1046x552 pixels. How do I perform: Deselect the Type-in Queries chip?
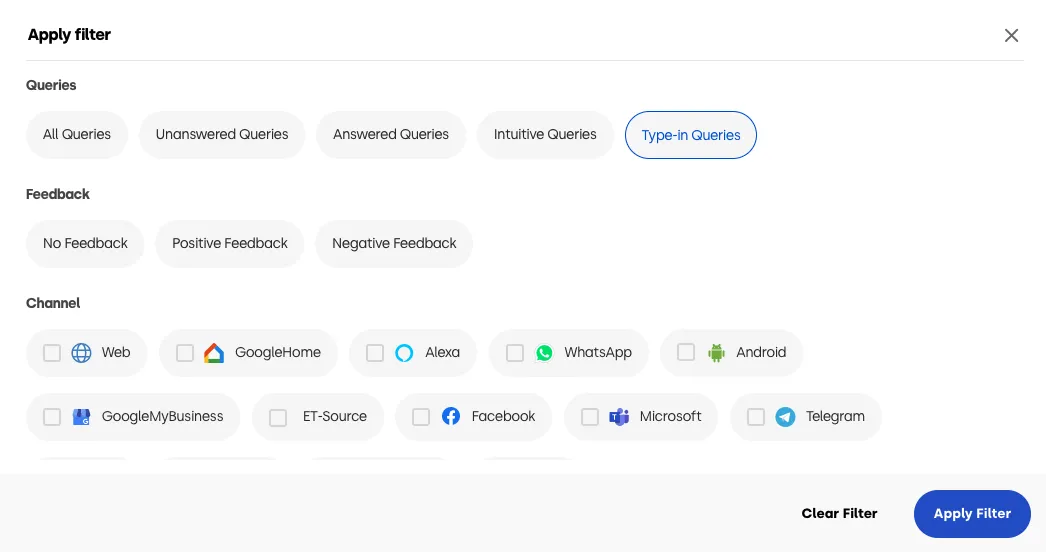[x=690, y=135]
